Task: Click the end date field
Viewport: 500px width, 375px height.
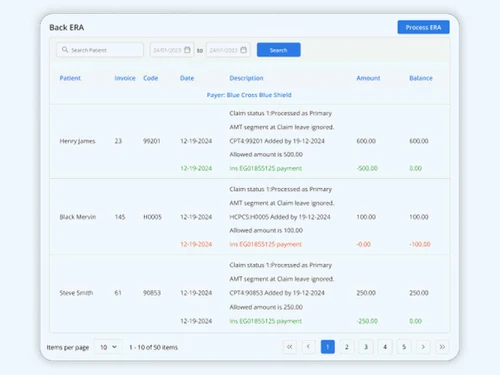Action: [228, 50]
